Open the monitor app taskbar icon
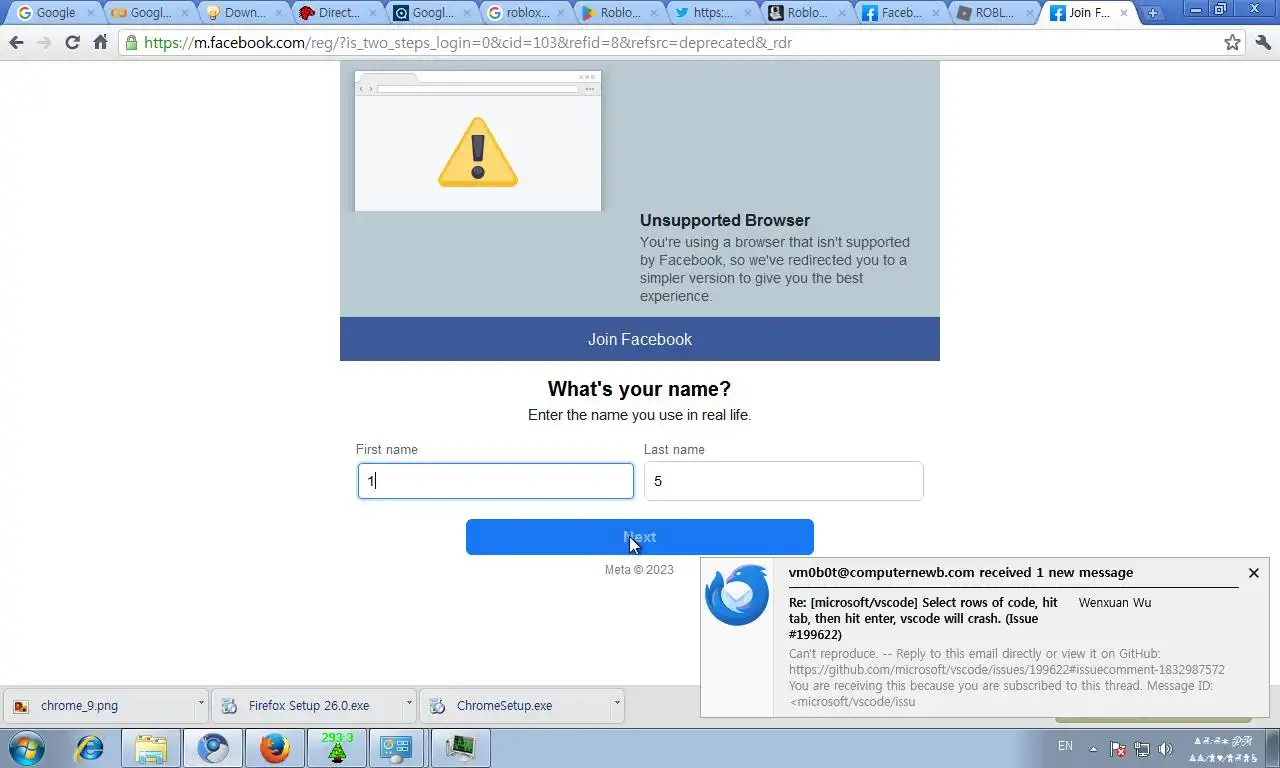The image size is (1280, 768). pyautogui.click(x=460, y=748)
